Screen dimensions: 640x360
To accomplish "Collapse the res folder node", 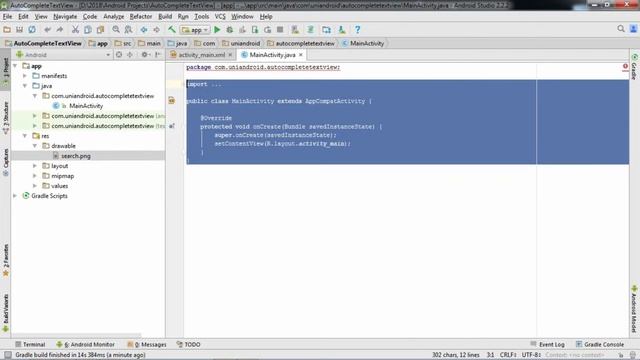I will click(25, 136).
